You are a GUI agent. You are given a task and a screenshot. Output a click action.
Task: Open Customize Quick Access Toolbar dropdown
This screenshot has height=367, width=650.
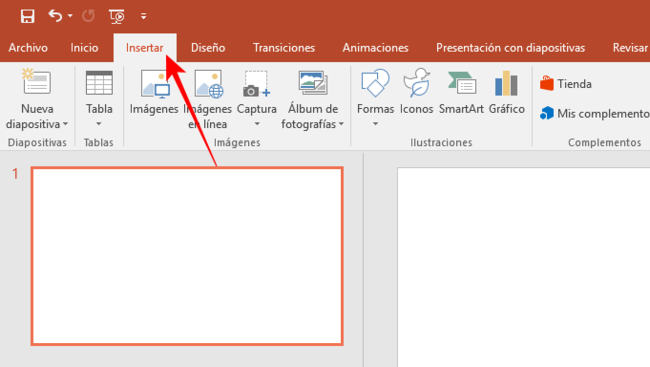pyautogui.click(x=143, y=16)
